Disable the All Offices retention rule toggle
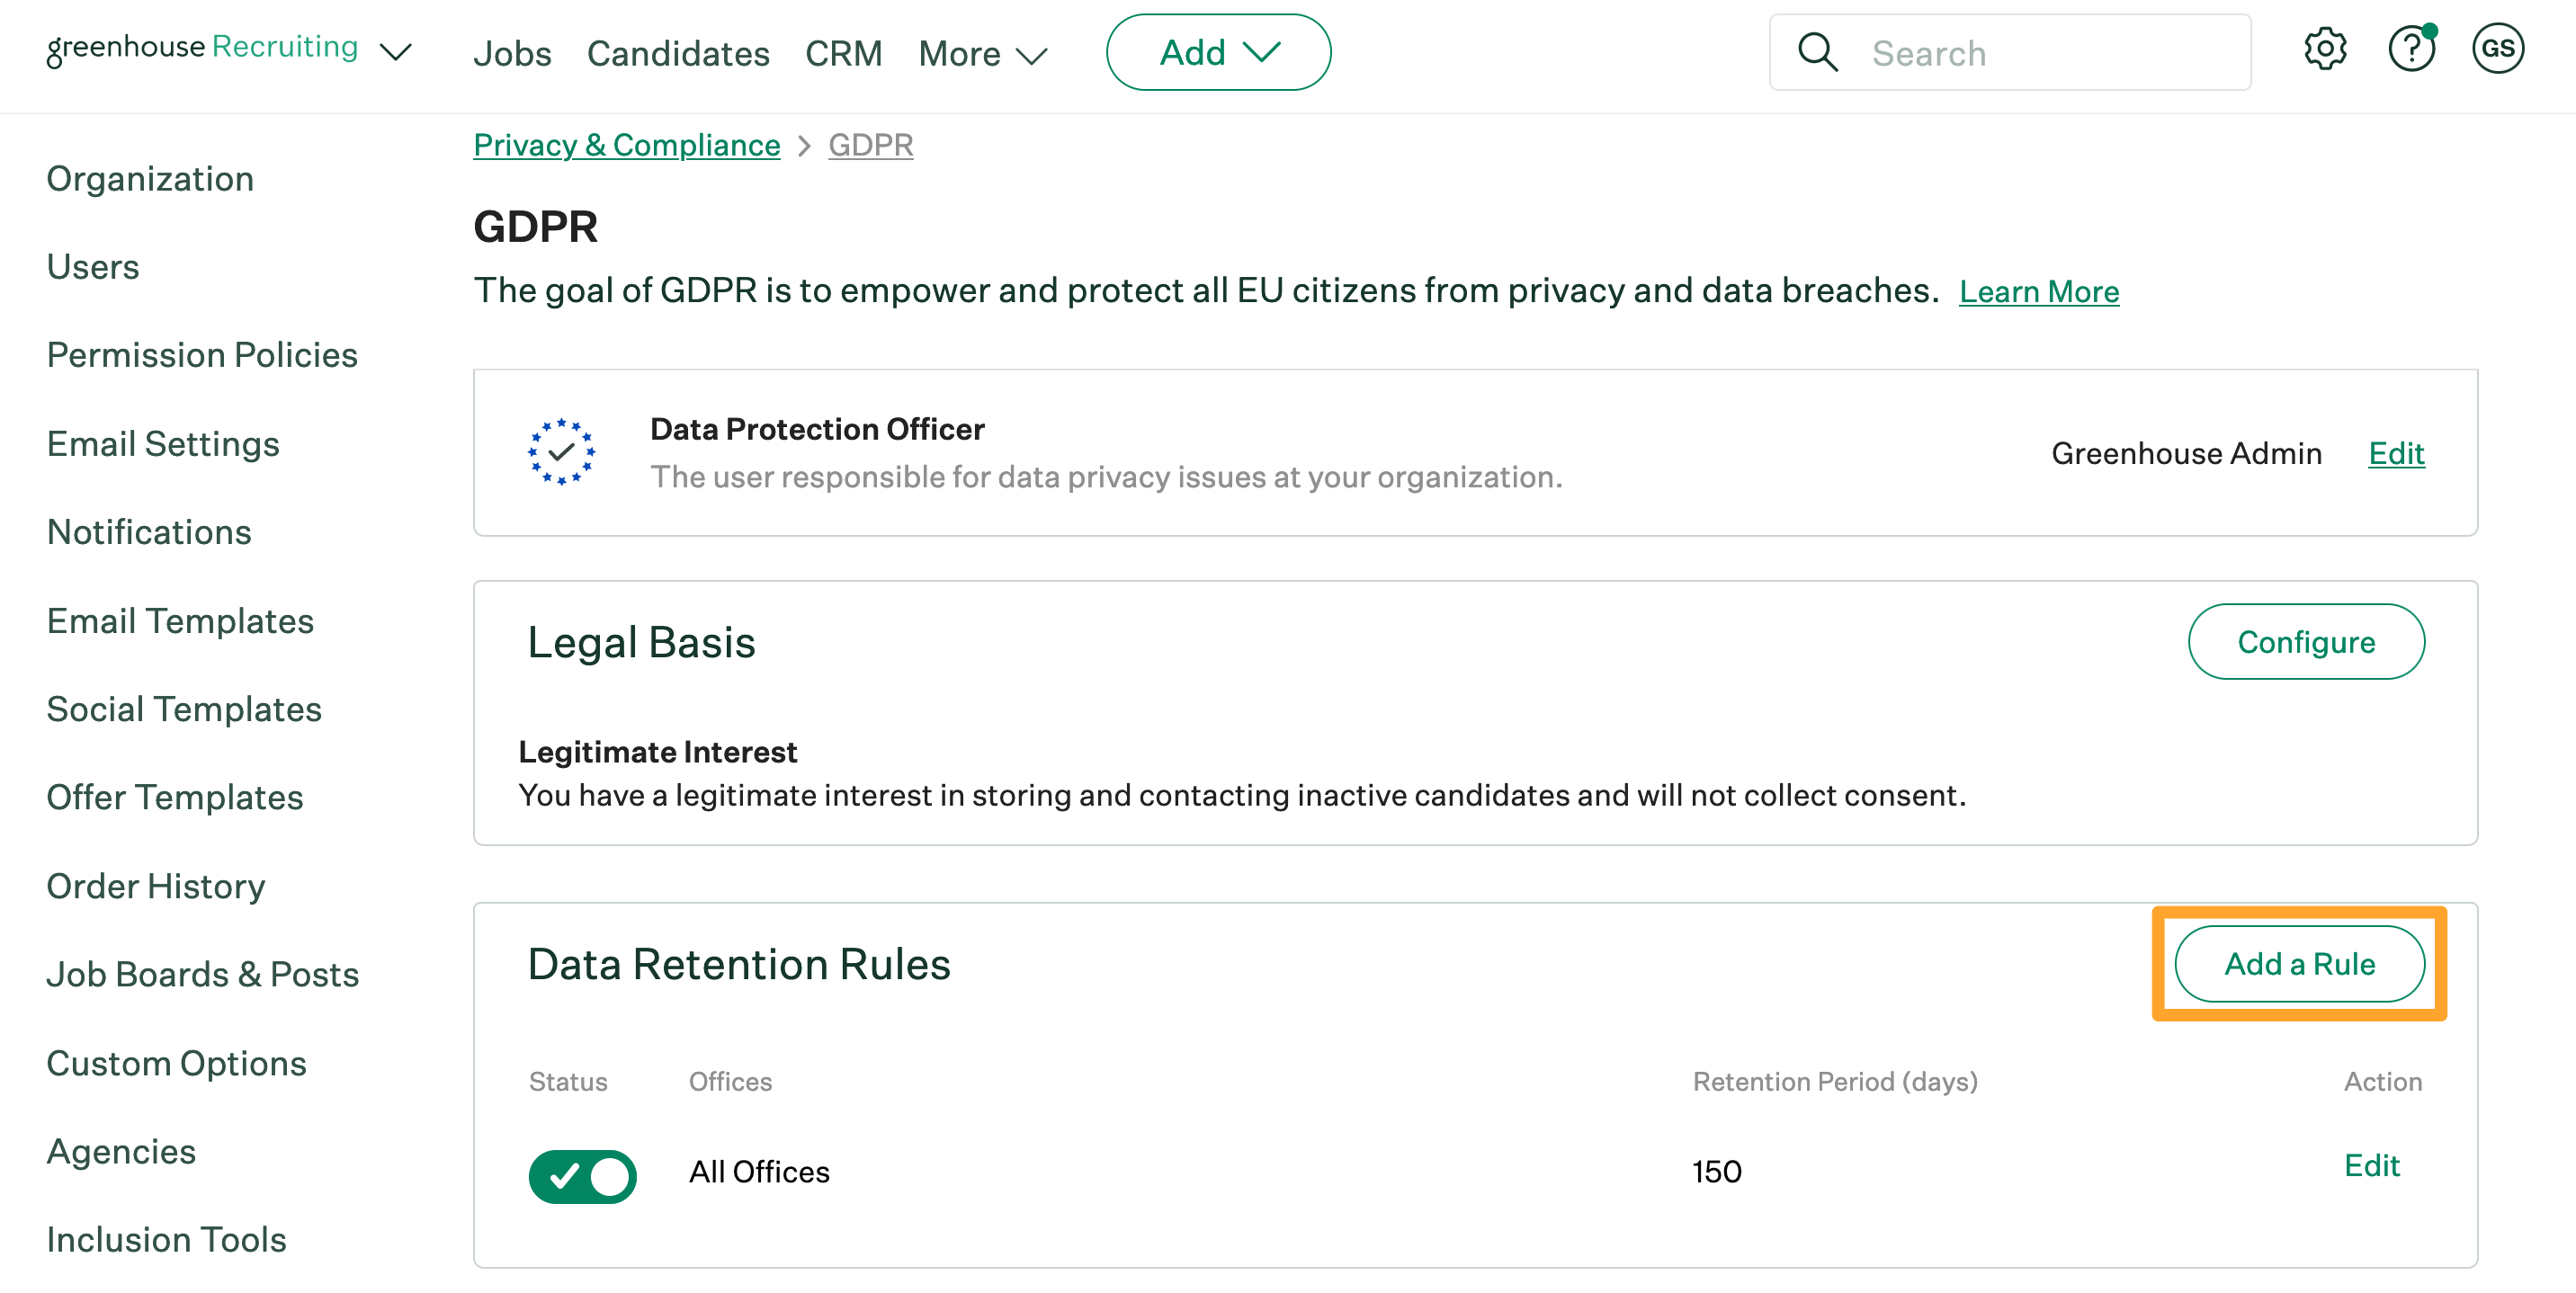2576x1293 pixels. [x=582, y=1176]
